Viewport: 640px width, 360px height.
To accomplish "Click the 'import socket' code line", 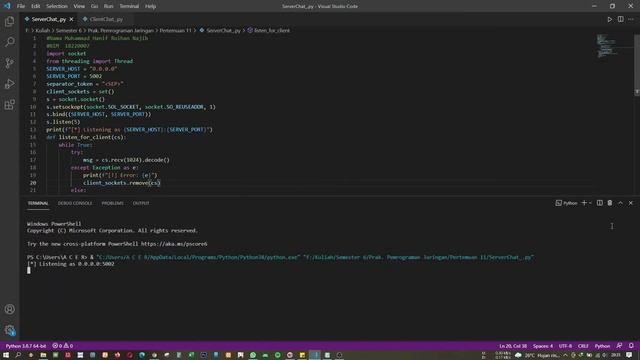I will 66,53.
